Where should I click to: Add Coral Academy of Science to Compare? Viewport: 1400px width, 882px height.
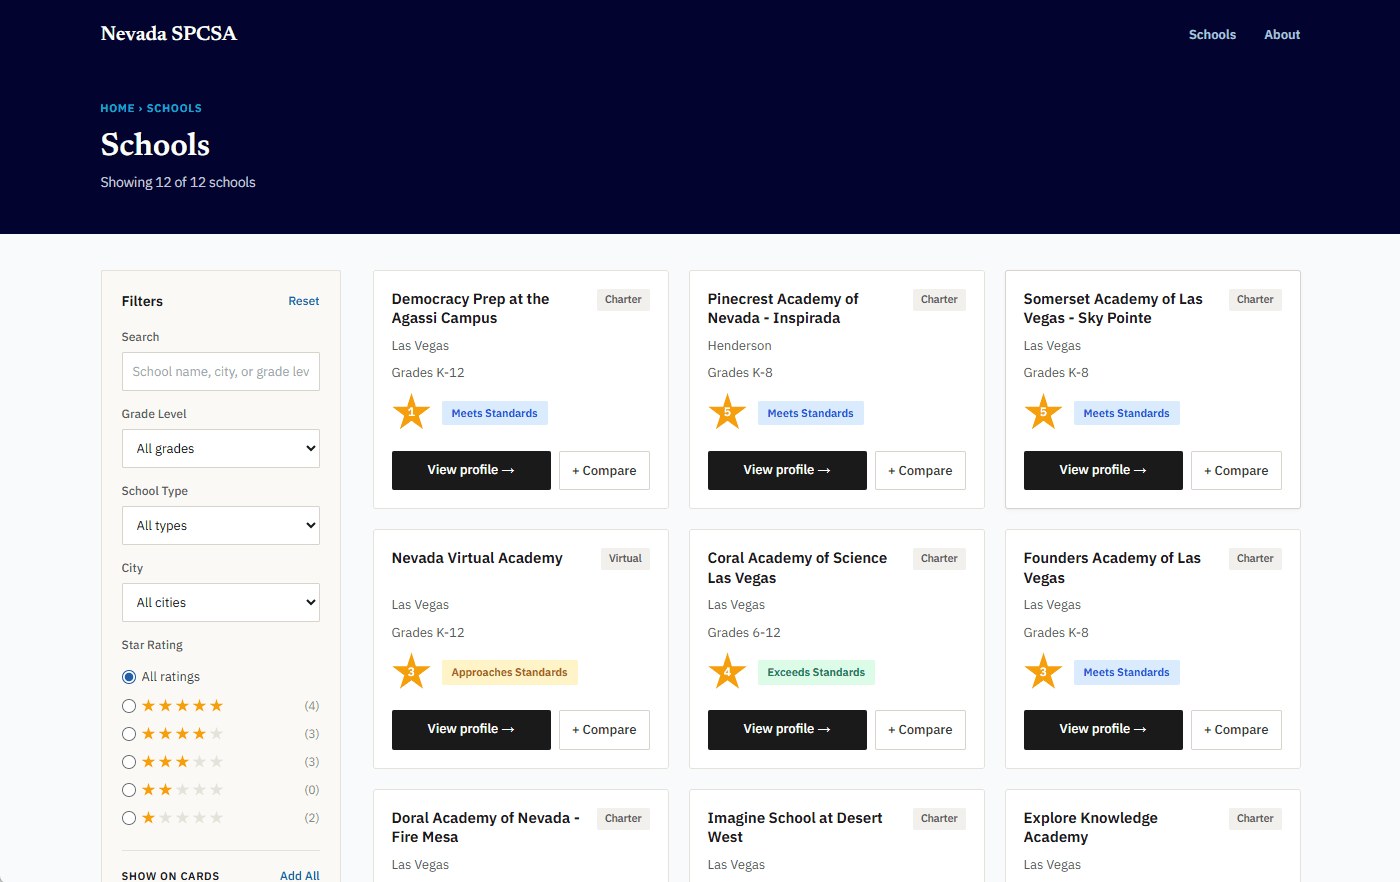tap(920, 730)
